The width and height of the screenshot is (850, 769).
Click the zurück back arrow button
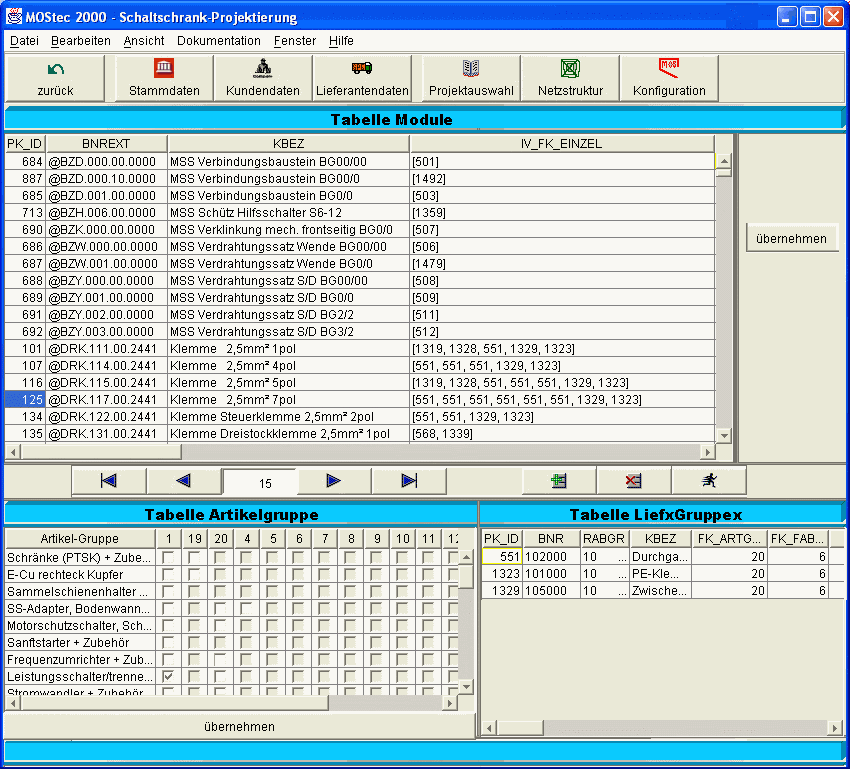point(56,79)
